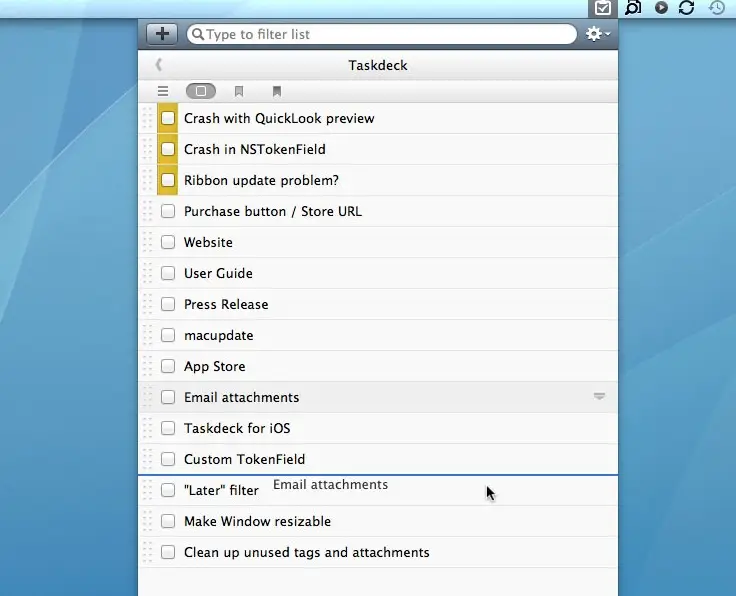Select the User Guide task text
Screen dimensions: 736x596
point(218,273)
